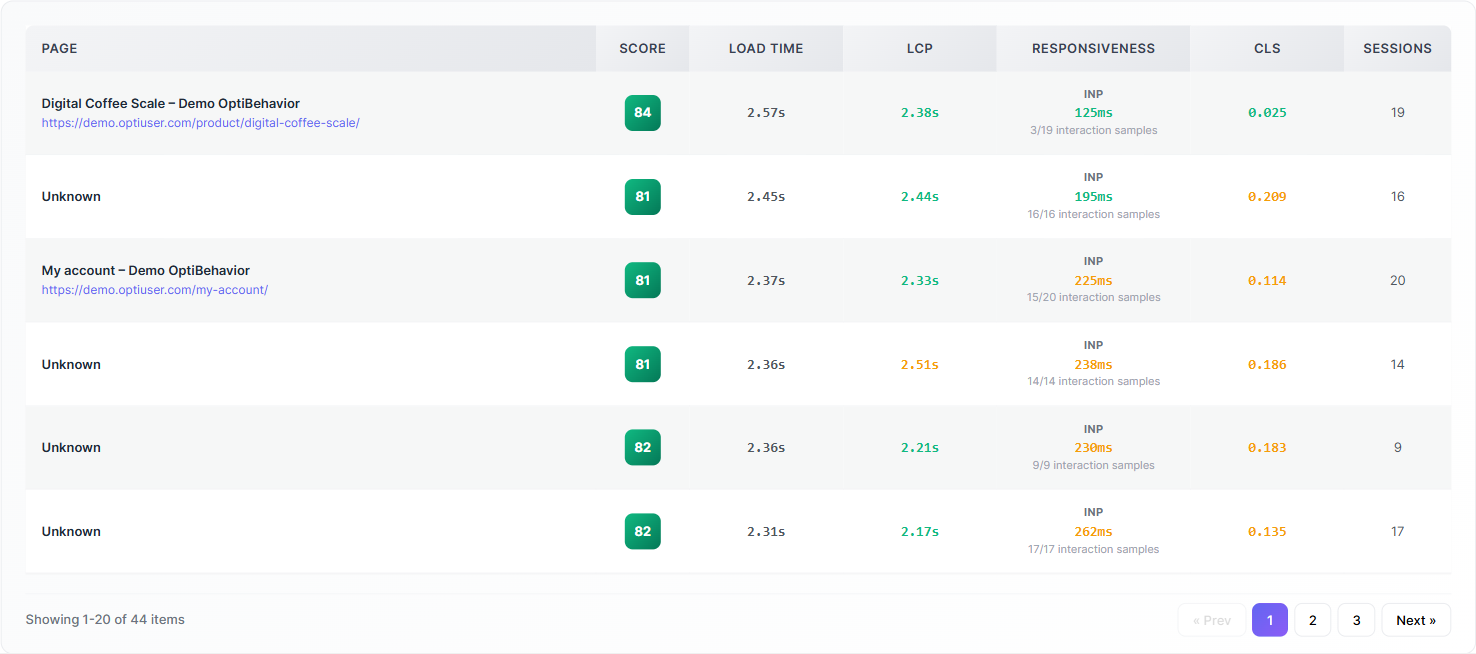Click the Digital Coffee Scale page title
The image size is (1476, 654).
click(171, 104)
